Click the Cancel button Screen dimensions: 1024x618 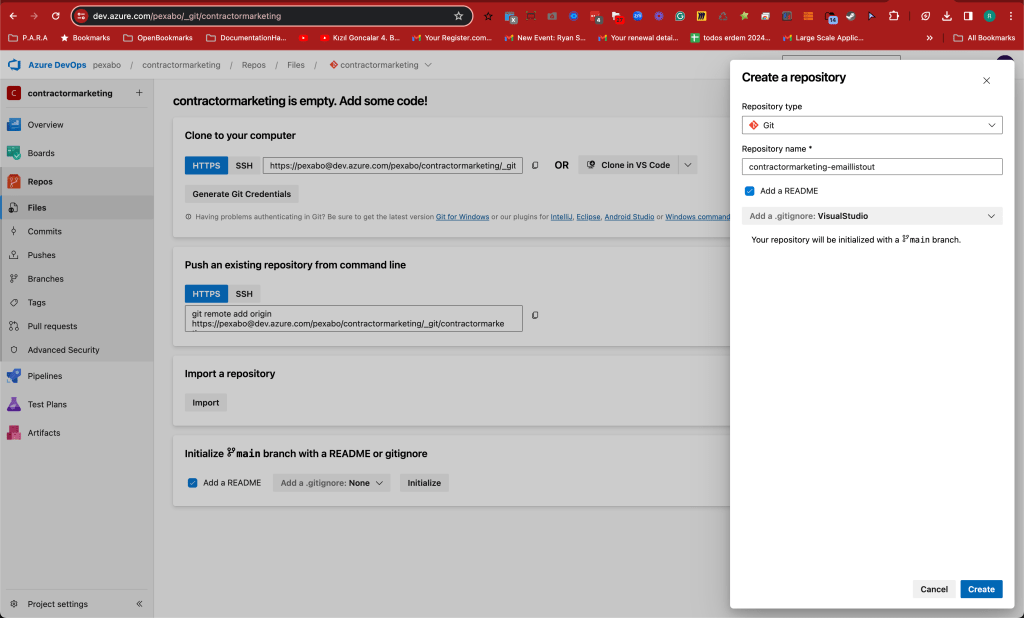[934, 589]
